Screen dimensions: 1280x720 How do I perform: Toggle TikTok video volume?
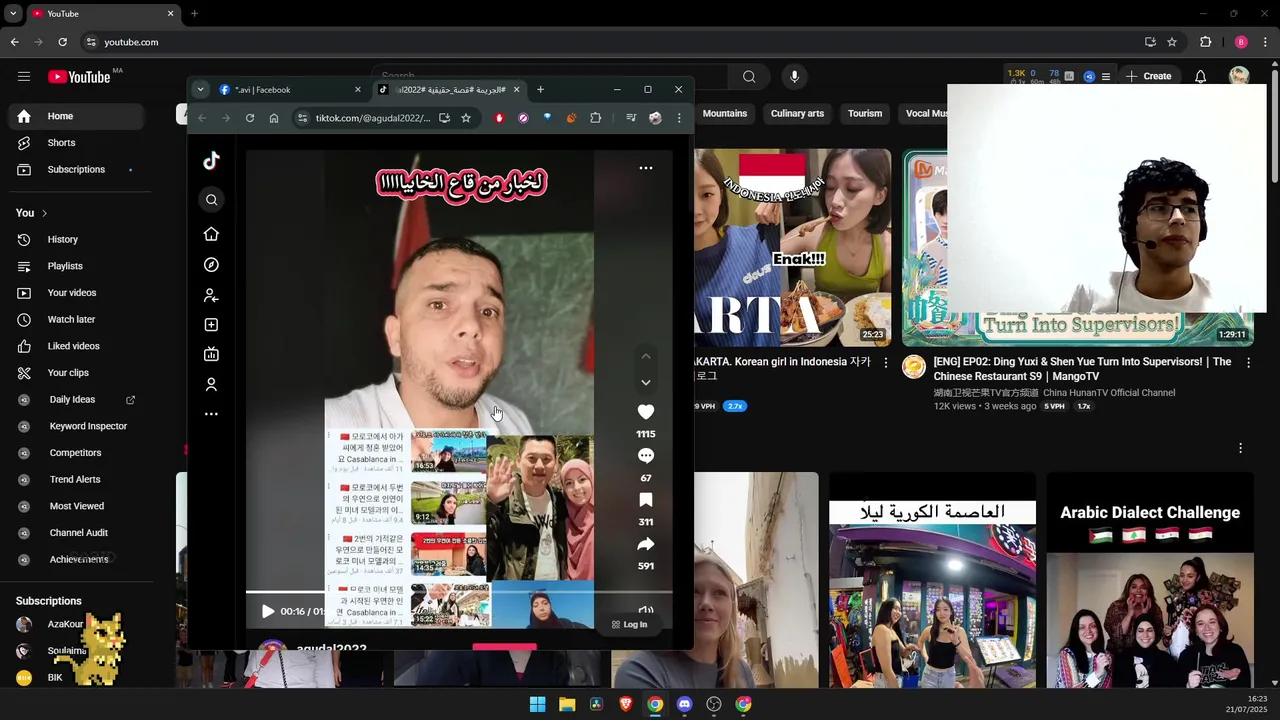click(x=646, y=610)
